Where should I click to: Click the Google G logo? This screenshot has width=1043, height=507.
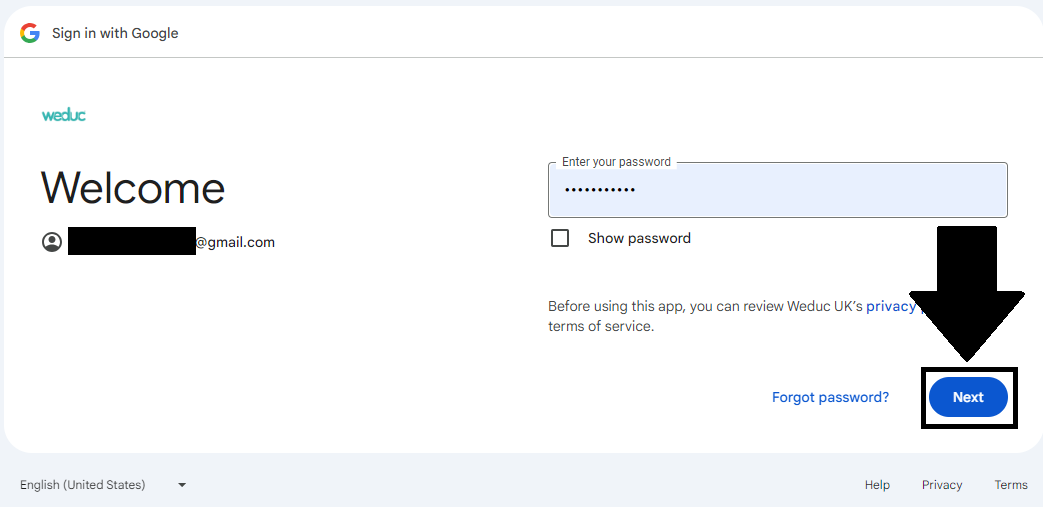(30, 33)
